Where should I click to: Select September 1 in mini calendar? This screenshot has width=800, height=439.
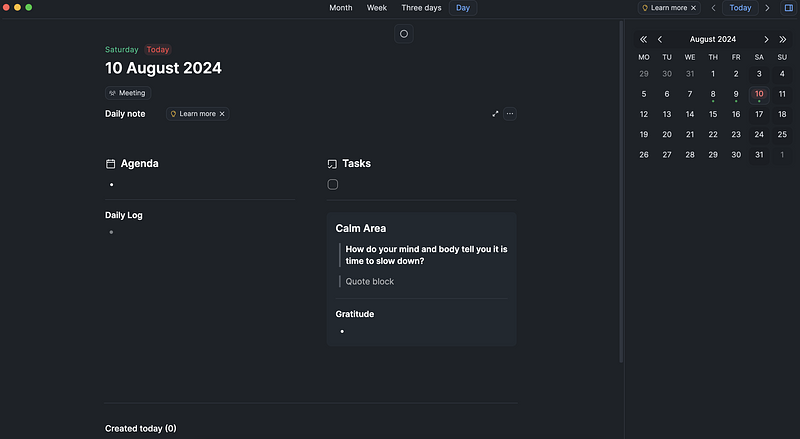[782, 155]
